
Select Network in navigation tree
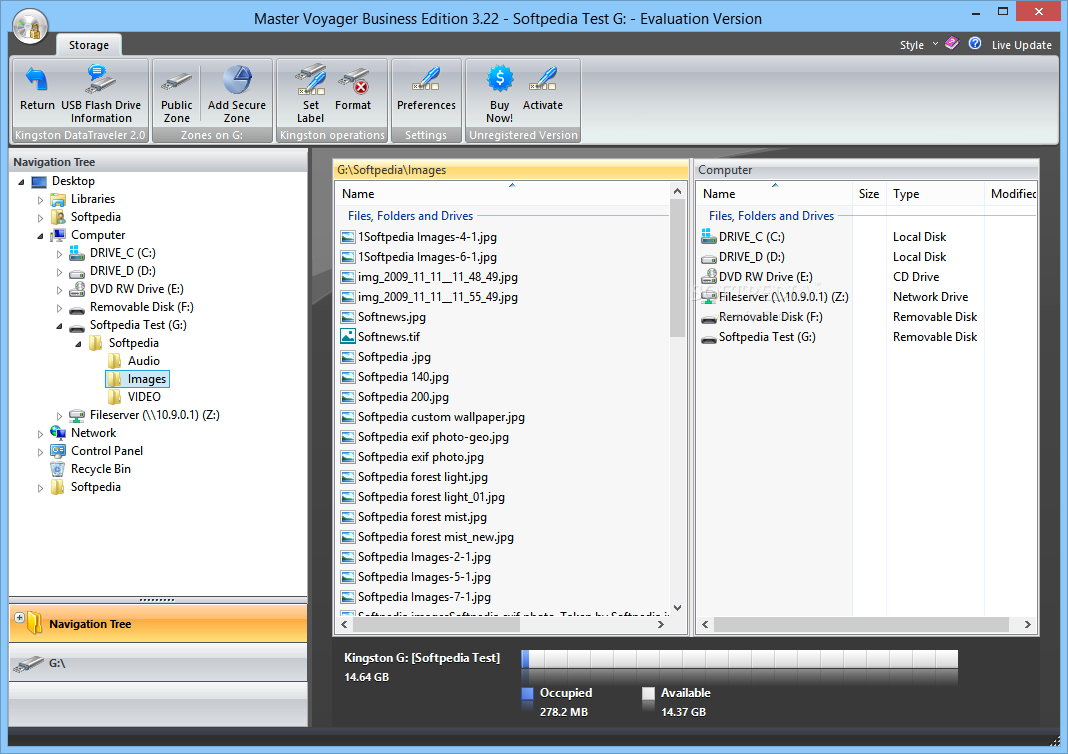[x=83, y=433]
